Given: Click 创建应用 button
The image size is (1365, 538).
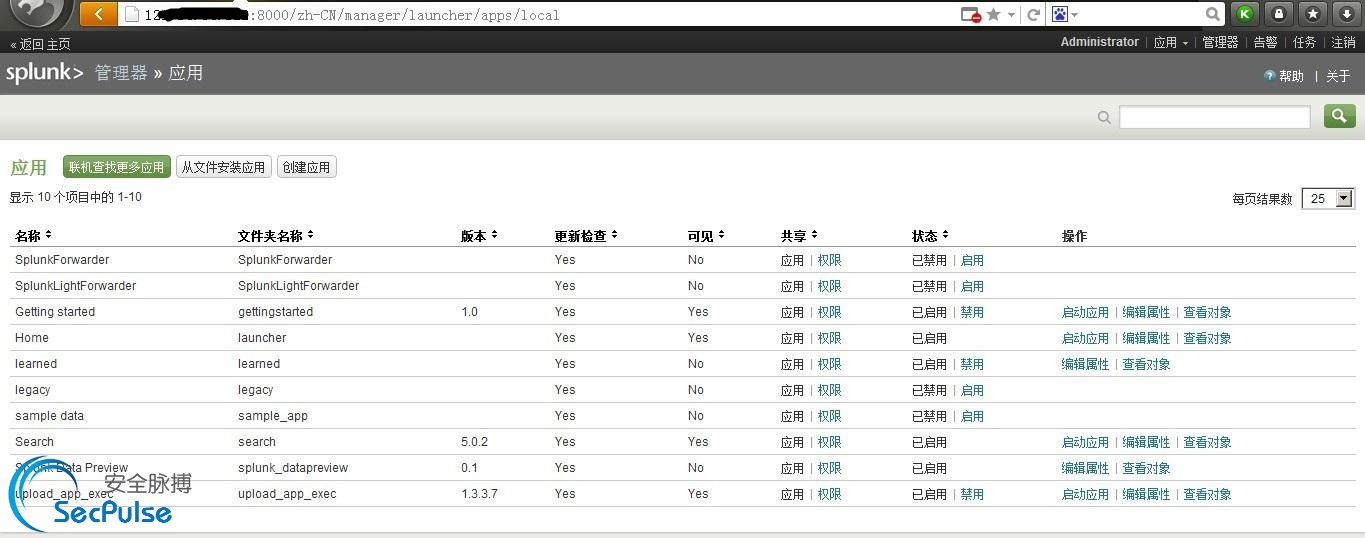Looking at the screenshot, I should 306,167.
